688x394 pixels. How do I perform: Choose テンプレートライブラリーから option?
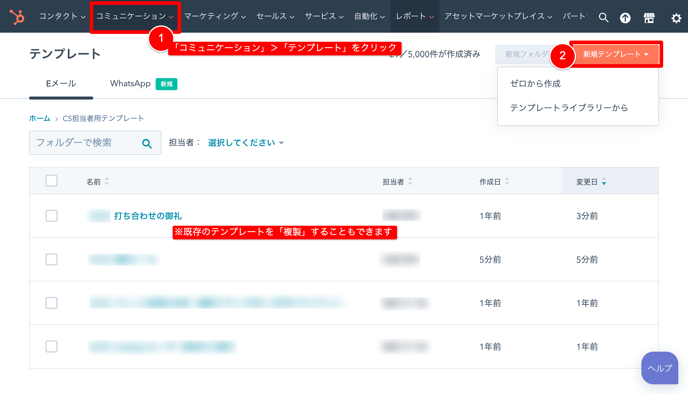(x=569, y=107)
